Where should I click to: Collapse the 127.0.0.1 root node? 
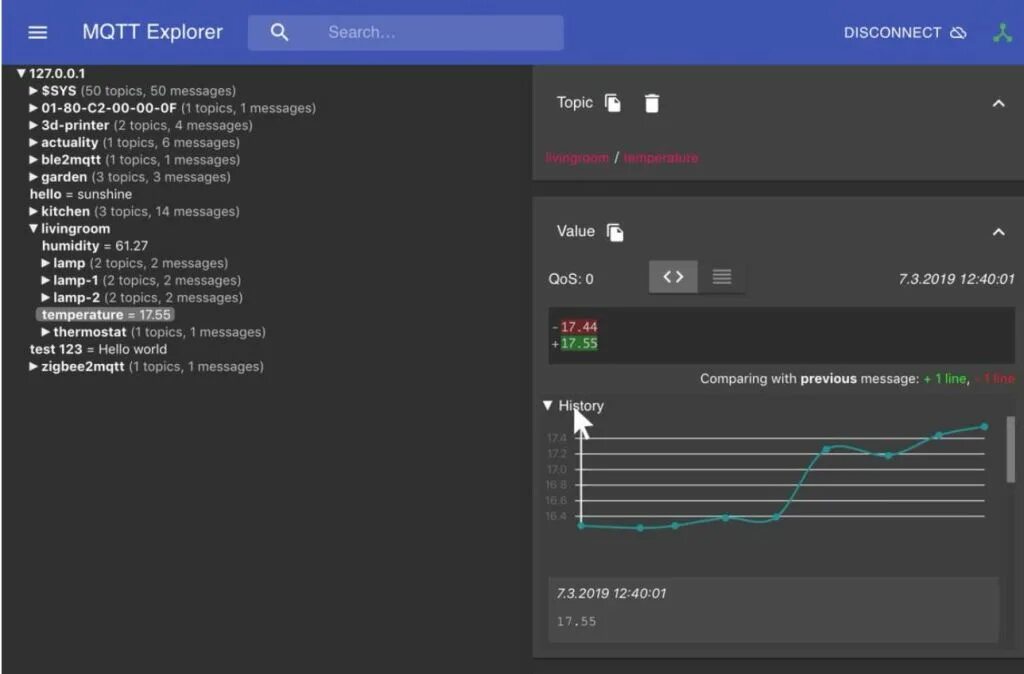[x=21, y=73]
